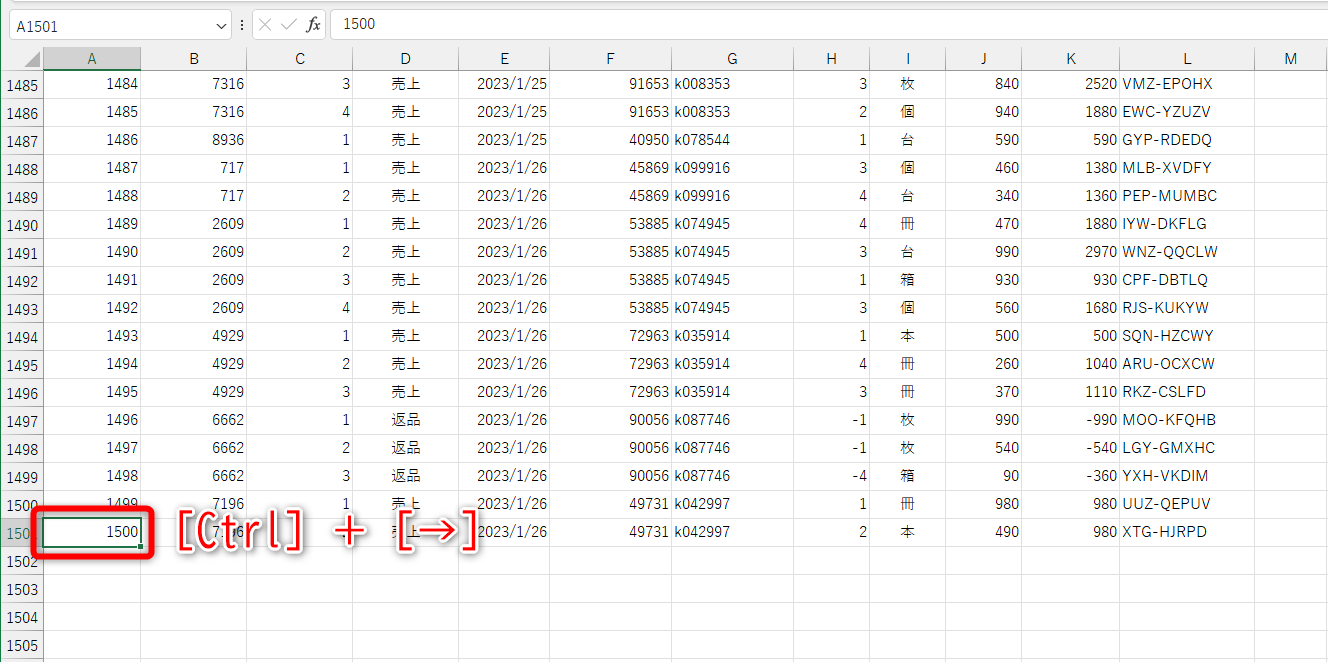
Task: Click value 2970 in column K
Action: (1071, 252)
